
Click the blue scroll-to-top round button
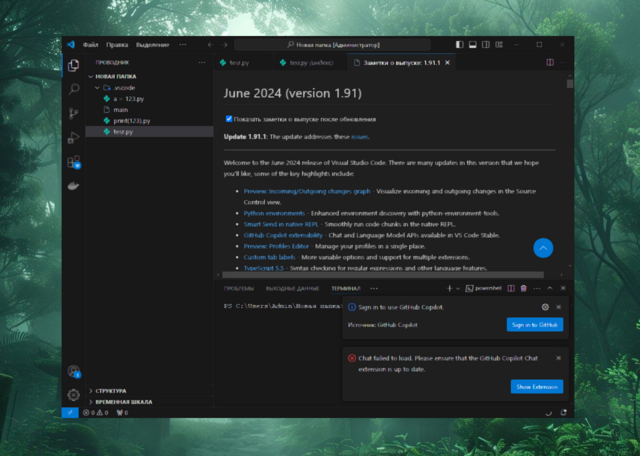(x=543, y=248)
